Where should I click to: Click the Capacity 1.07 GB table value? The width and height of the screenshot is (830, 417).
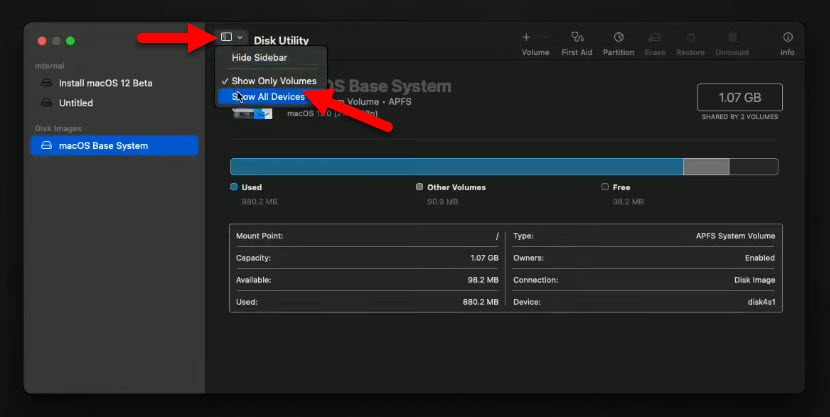(484, 258)
